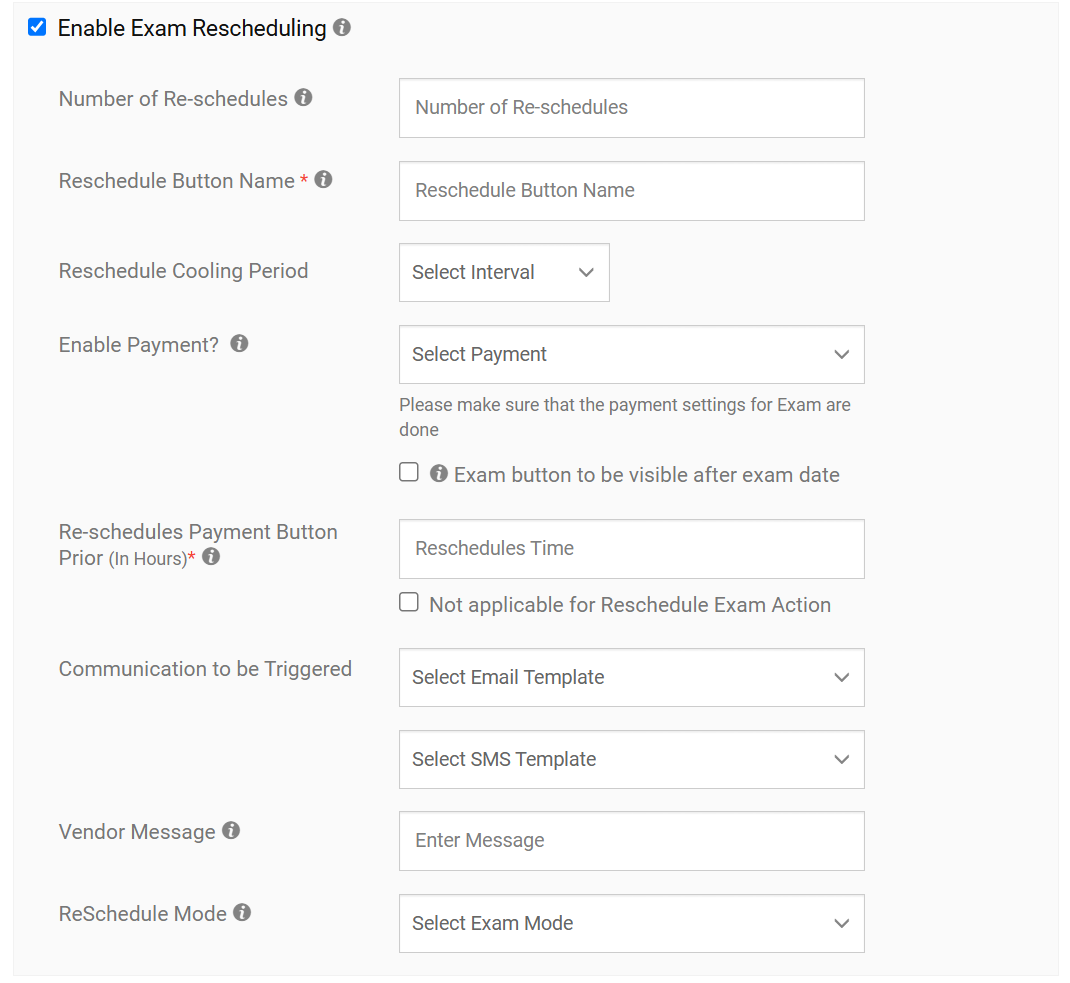This screenshot has width=1070, height=983.
Task: Check Exam button visible after exam date
Action: coord(409,473)
